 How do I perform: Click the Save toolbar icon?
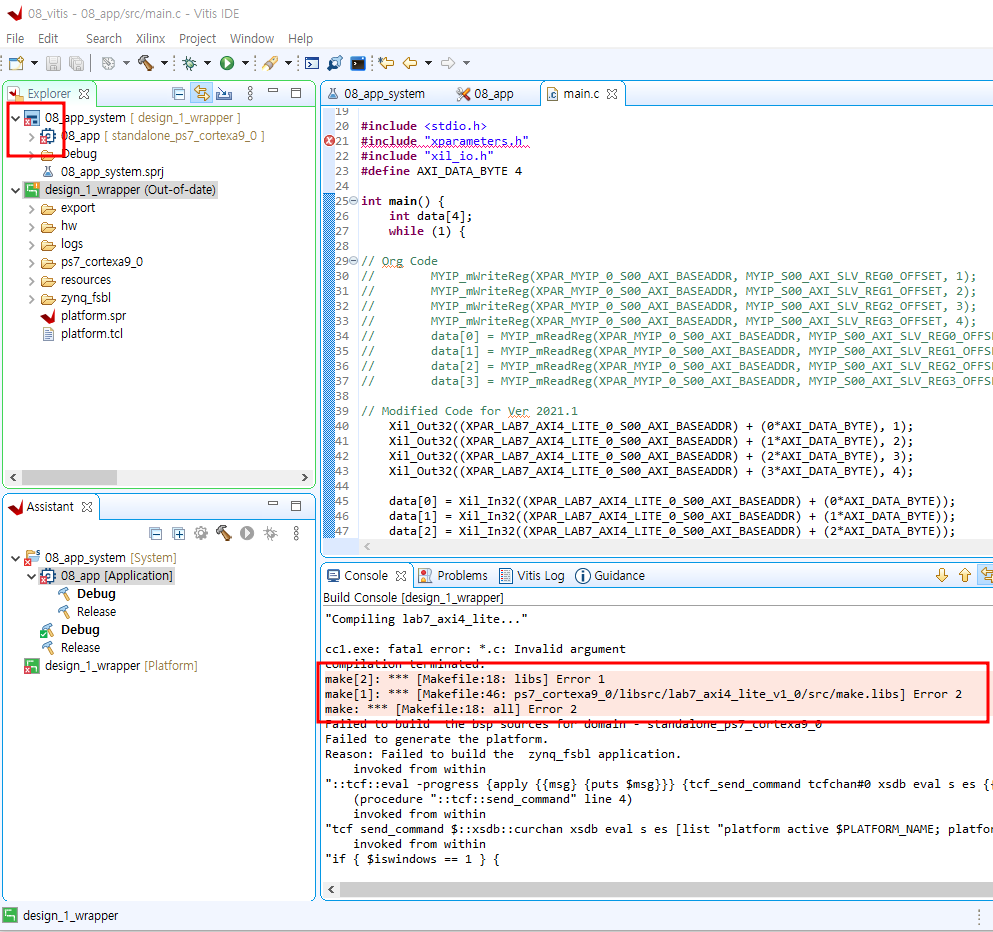click(x=53, y=63)
